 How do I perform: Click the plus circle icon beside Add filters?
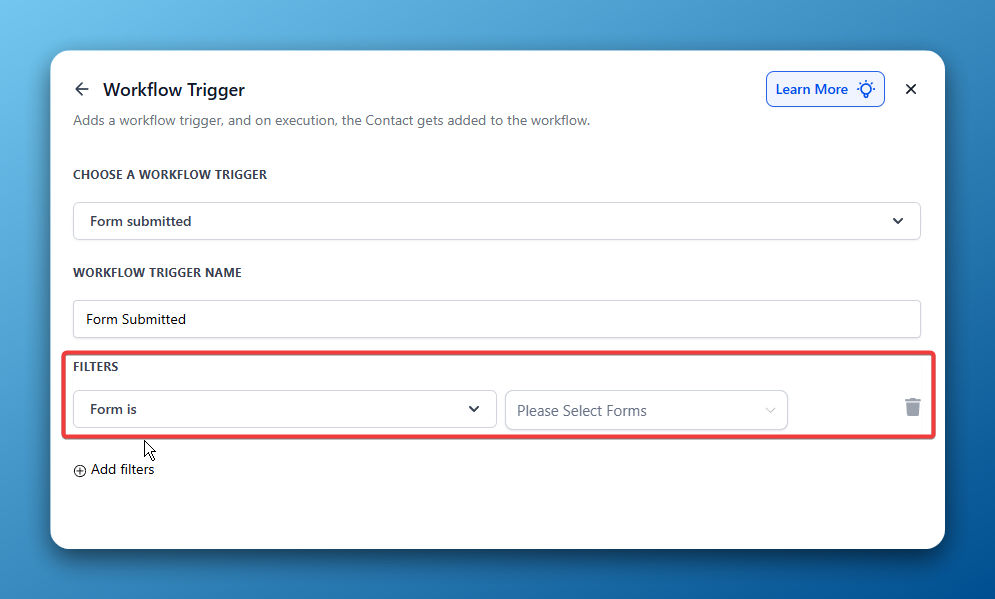tap(80, 471)
